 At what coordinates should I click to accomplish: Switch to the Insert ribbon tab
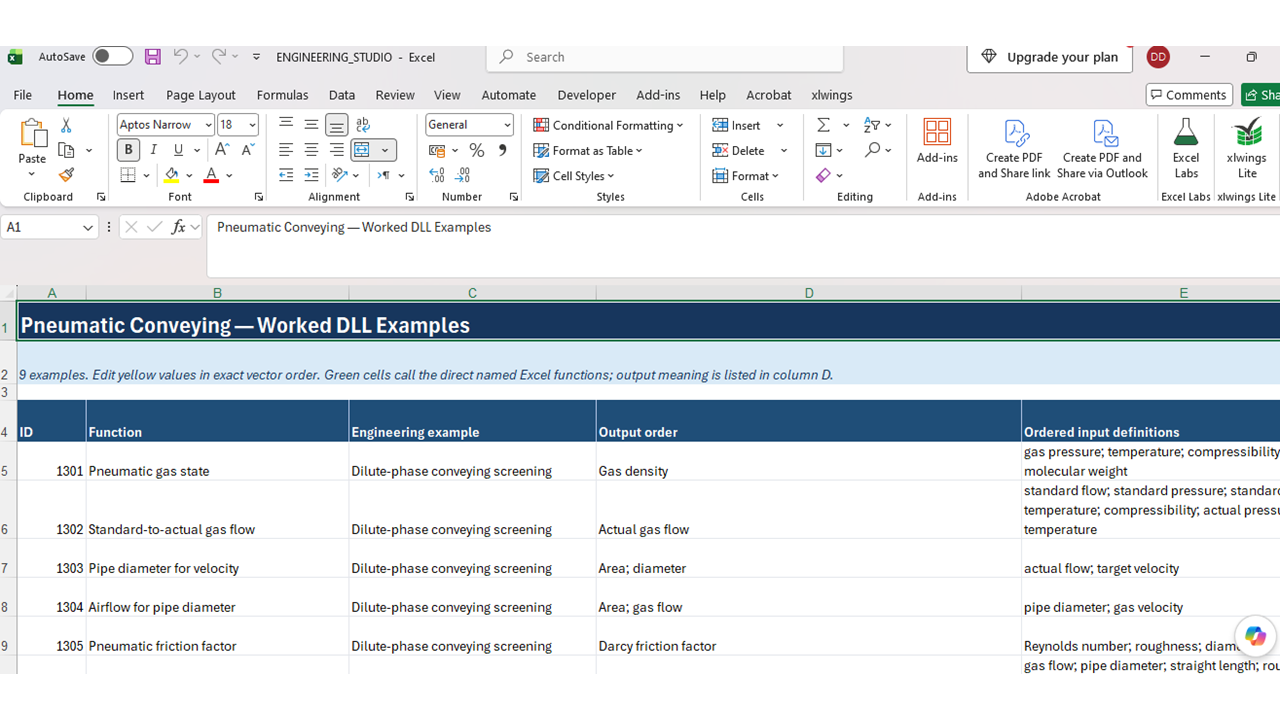128,95
